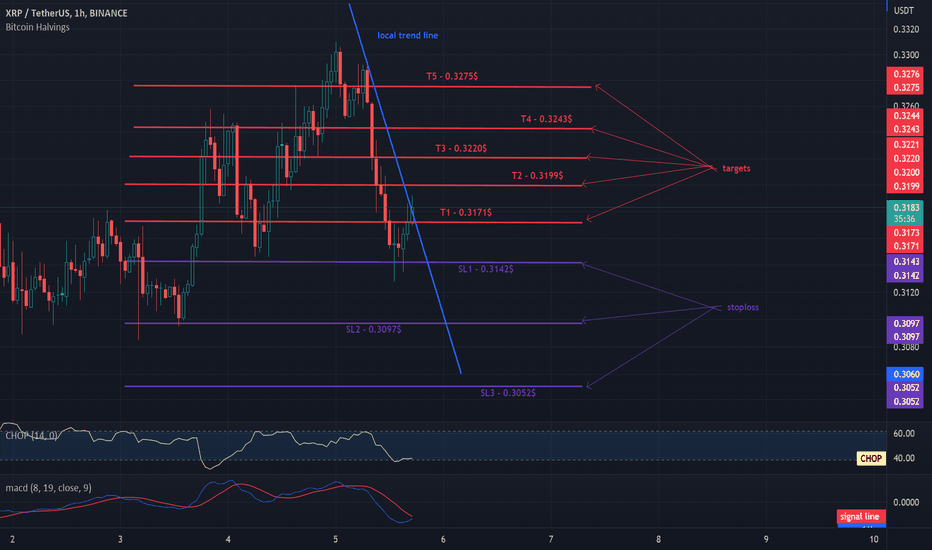The height and width of the screenshot is (550, 932).
Task: Select the blue 0.3060 price tag
Action: point(905,374)
